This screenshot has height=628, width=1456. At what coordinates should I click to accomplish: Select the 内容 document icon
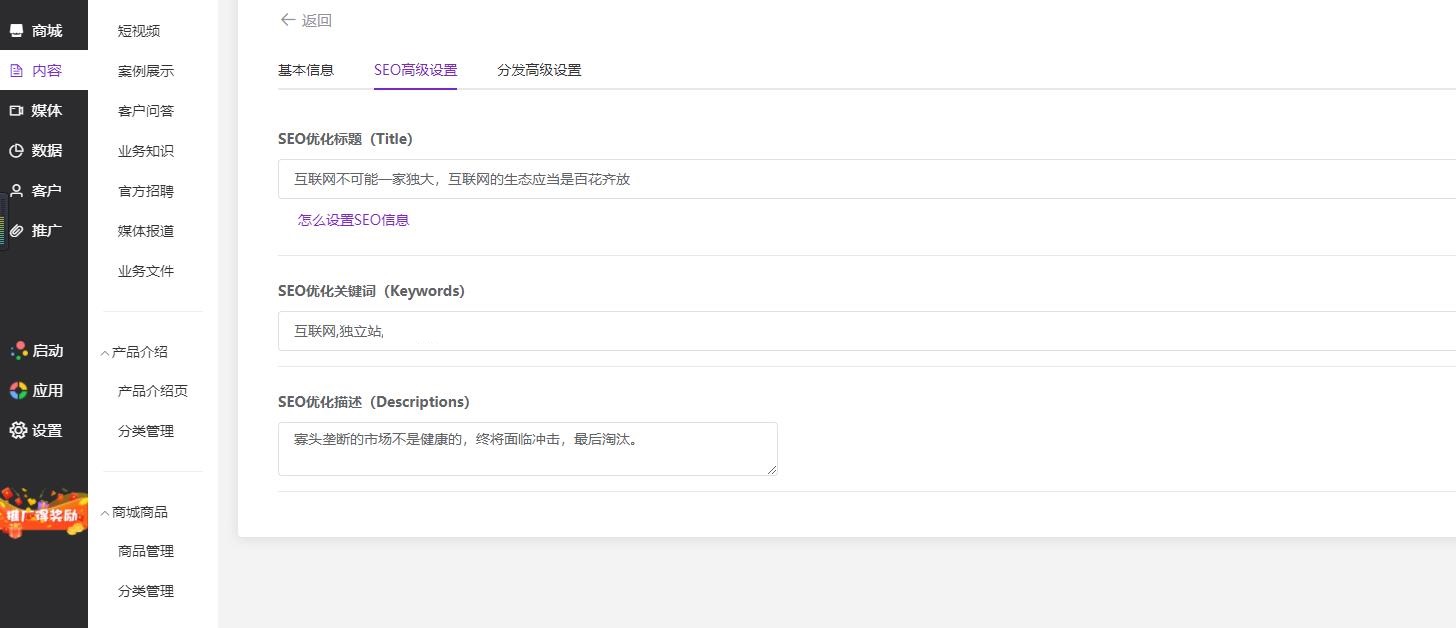click(x=16, y=71)
